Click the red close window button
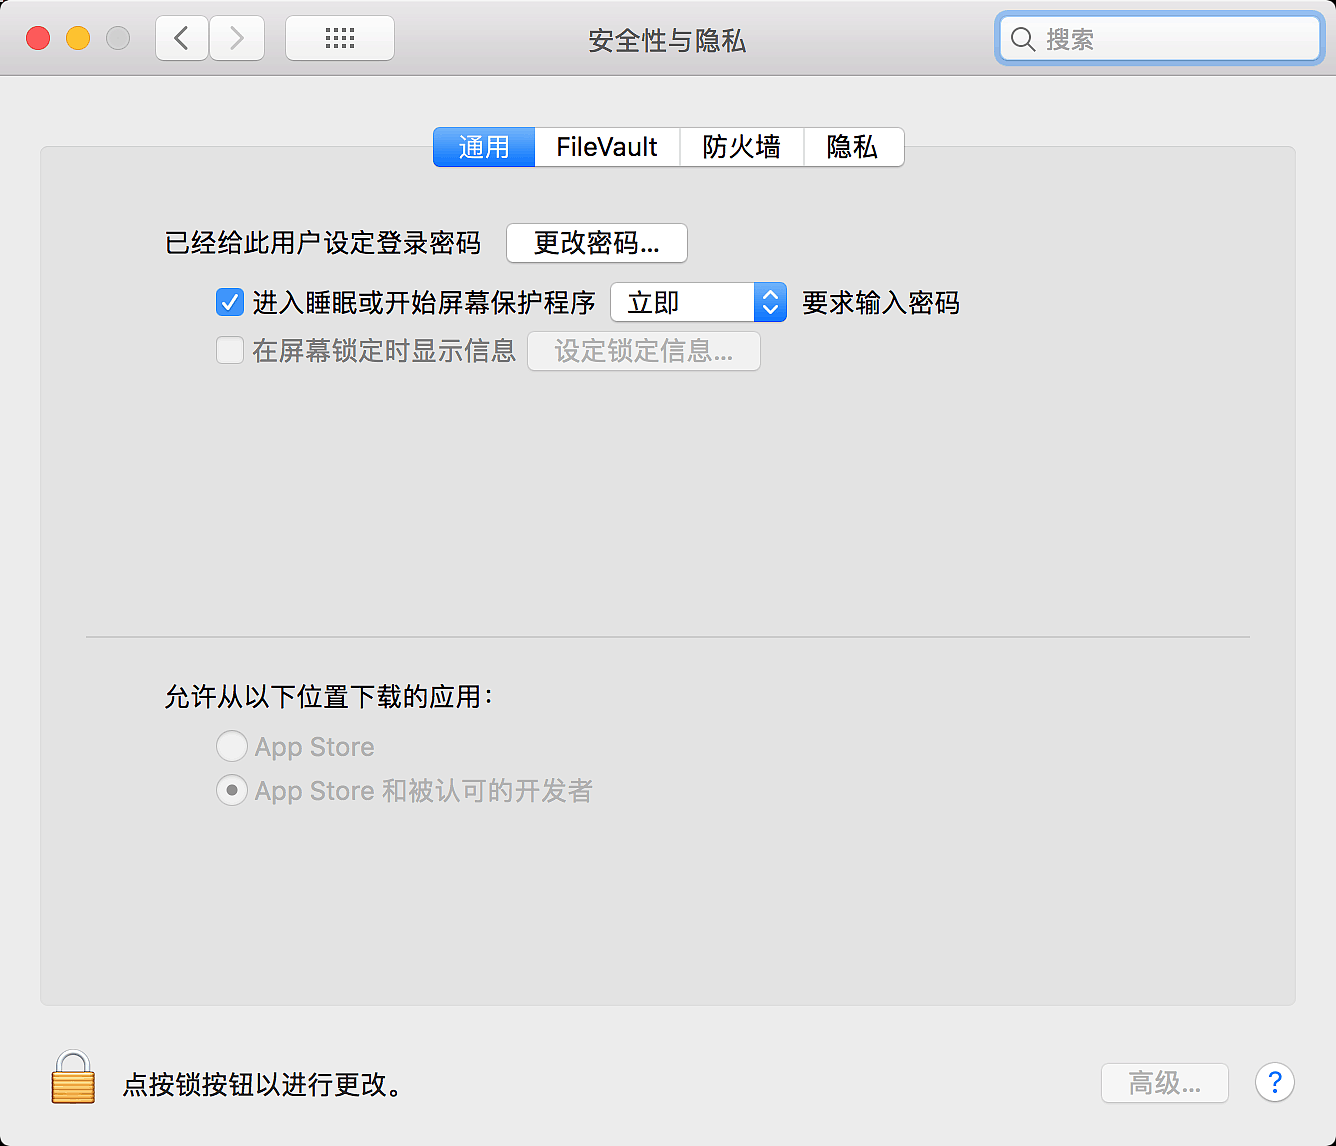This screenshot has height=1146, width=1336. [38, 39]
